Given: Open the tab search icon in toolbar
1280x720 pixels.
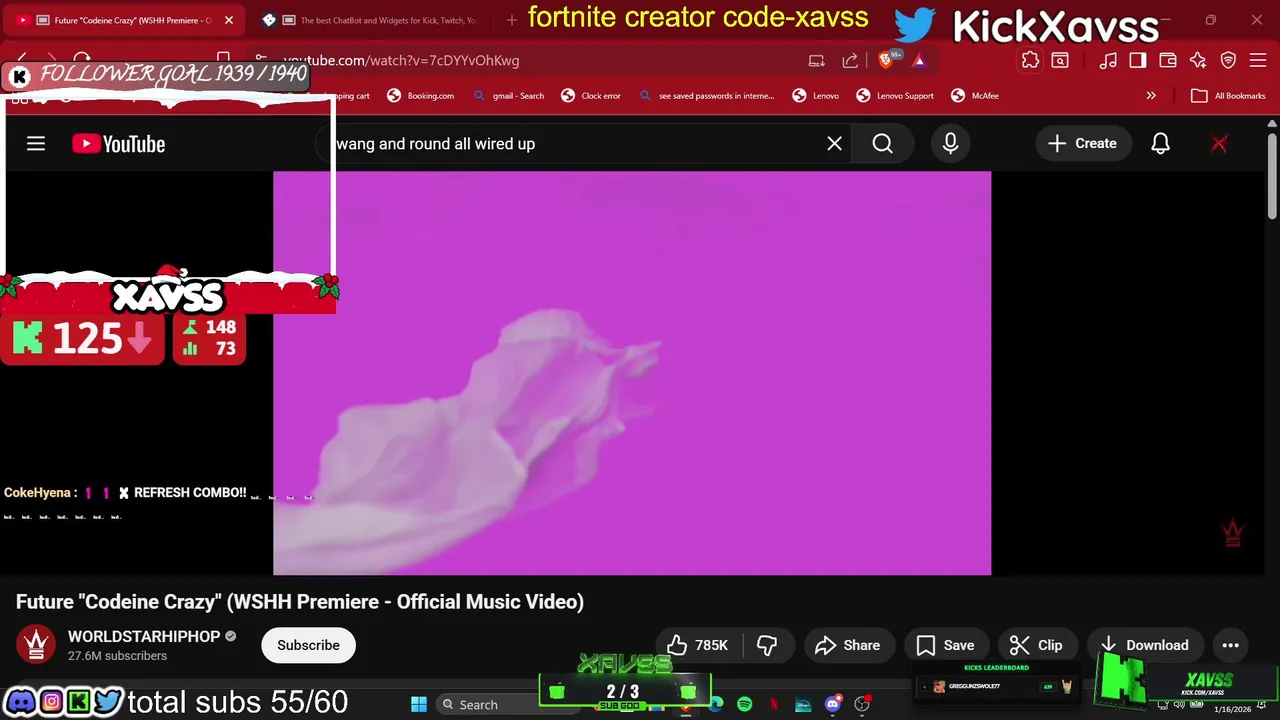Looking at the screenshot, I should point(1060,60).
